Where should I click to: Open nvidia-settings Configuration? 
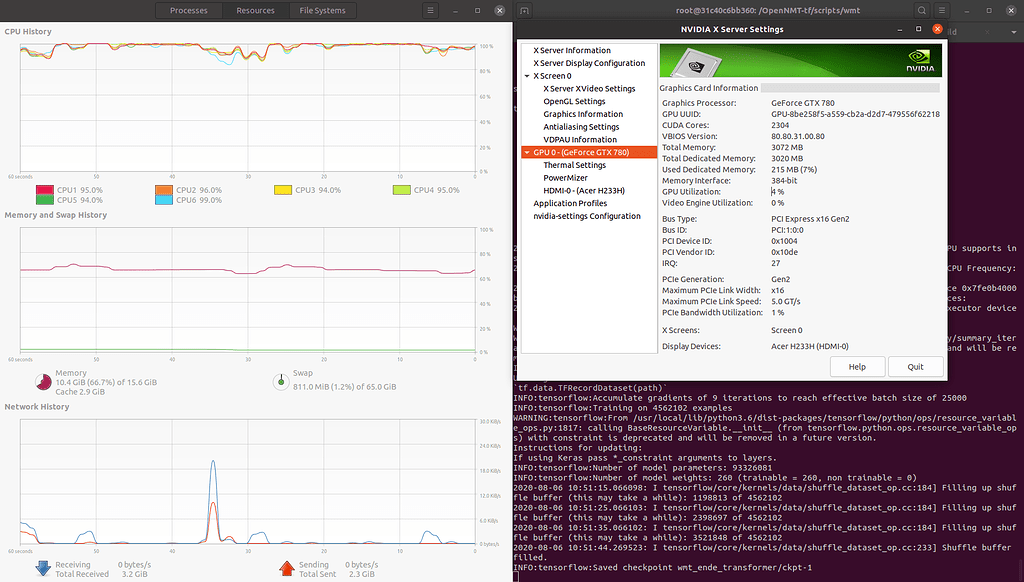[586, 216]
